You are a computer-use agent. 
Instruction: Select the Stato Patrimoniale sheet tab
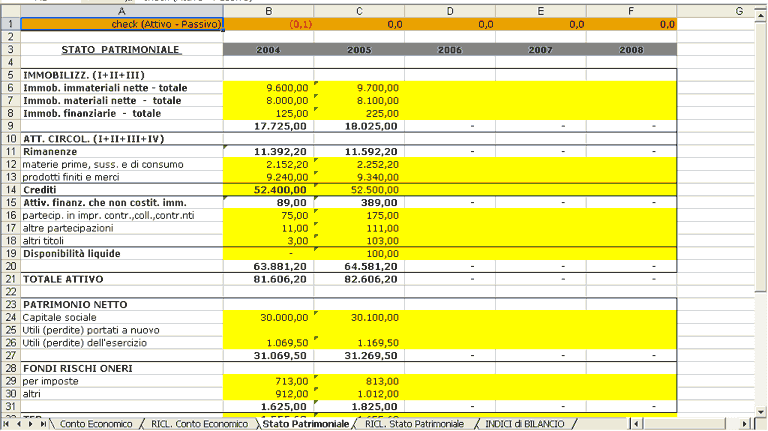[x=306, y=424]
